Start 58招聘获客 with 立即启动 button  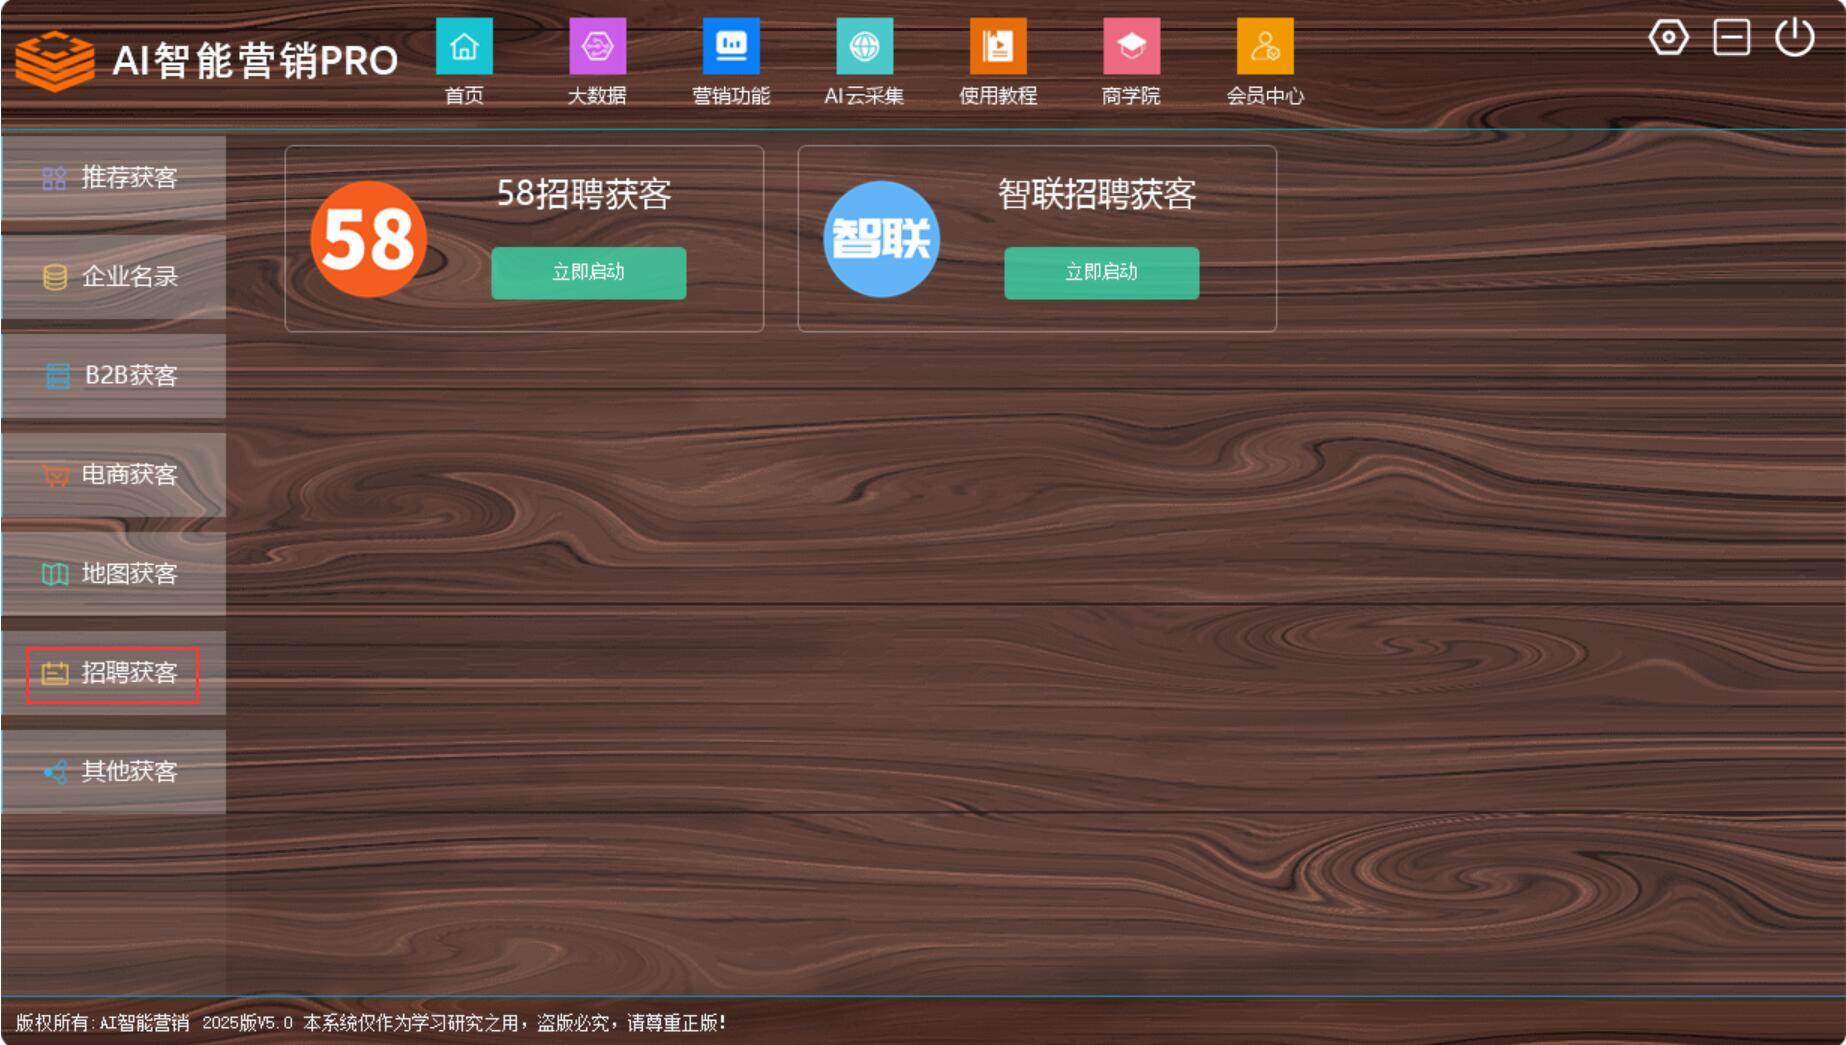pyautogui.click(x=588, y=272)
